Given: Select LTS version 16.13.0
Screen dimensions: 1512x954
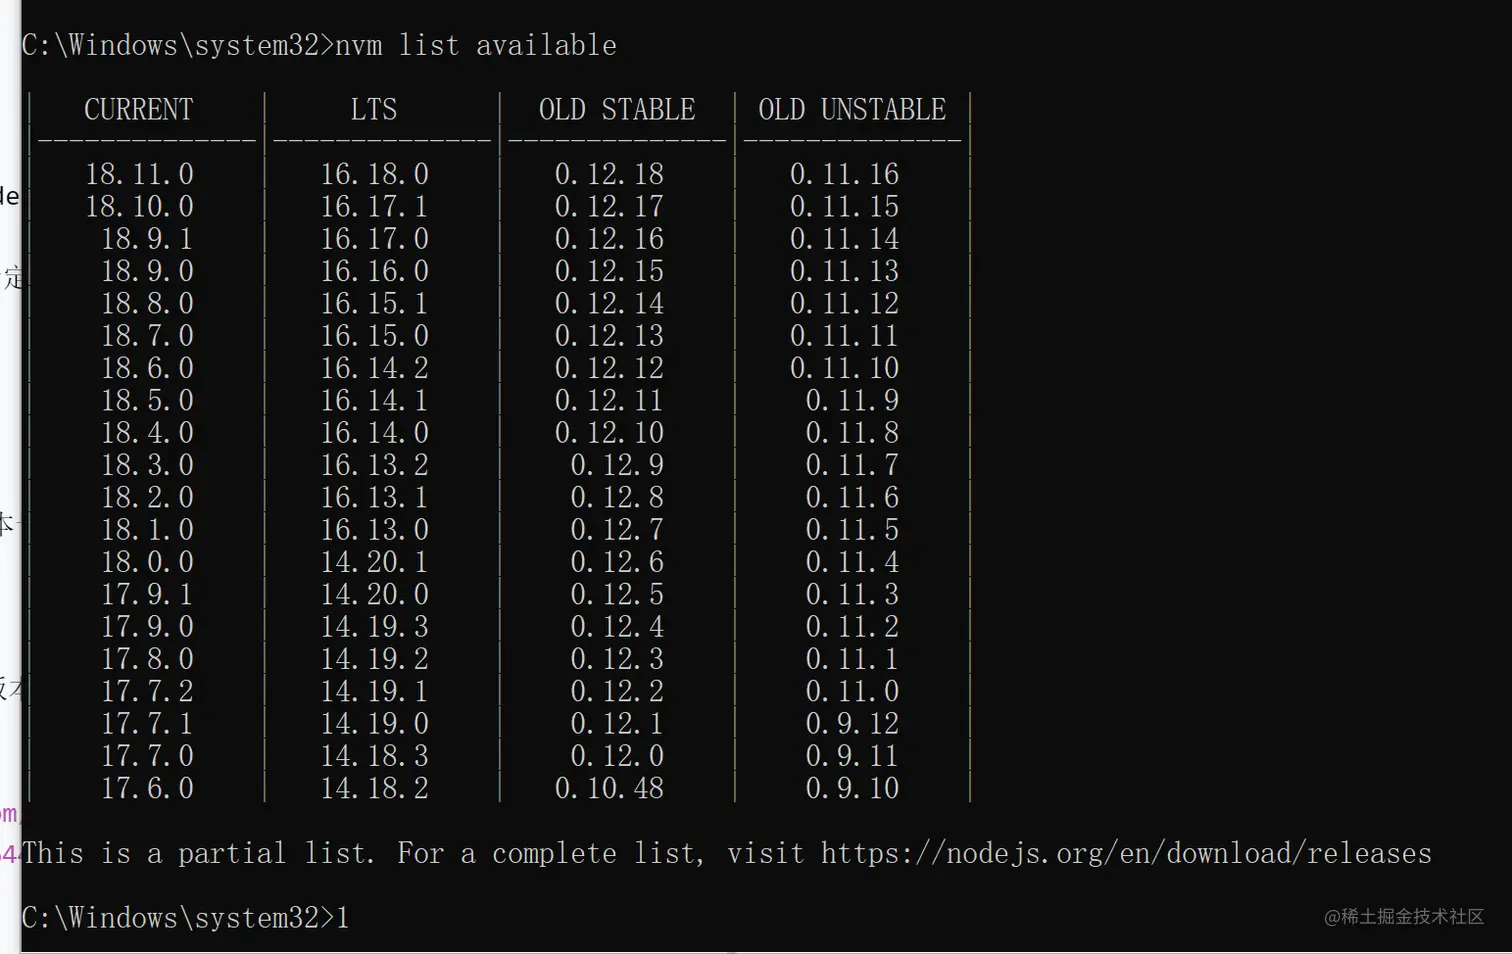Looking at the screenshot, I should tap(374, 530).
